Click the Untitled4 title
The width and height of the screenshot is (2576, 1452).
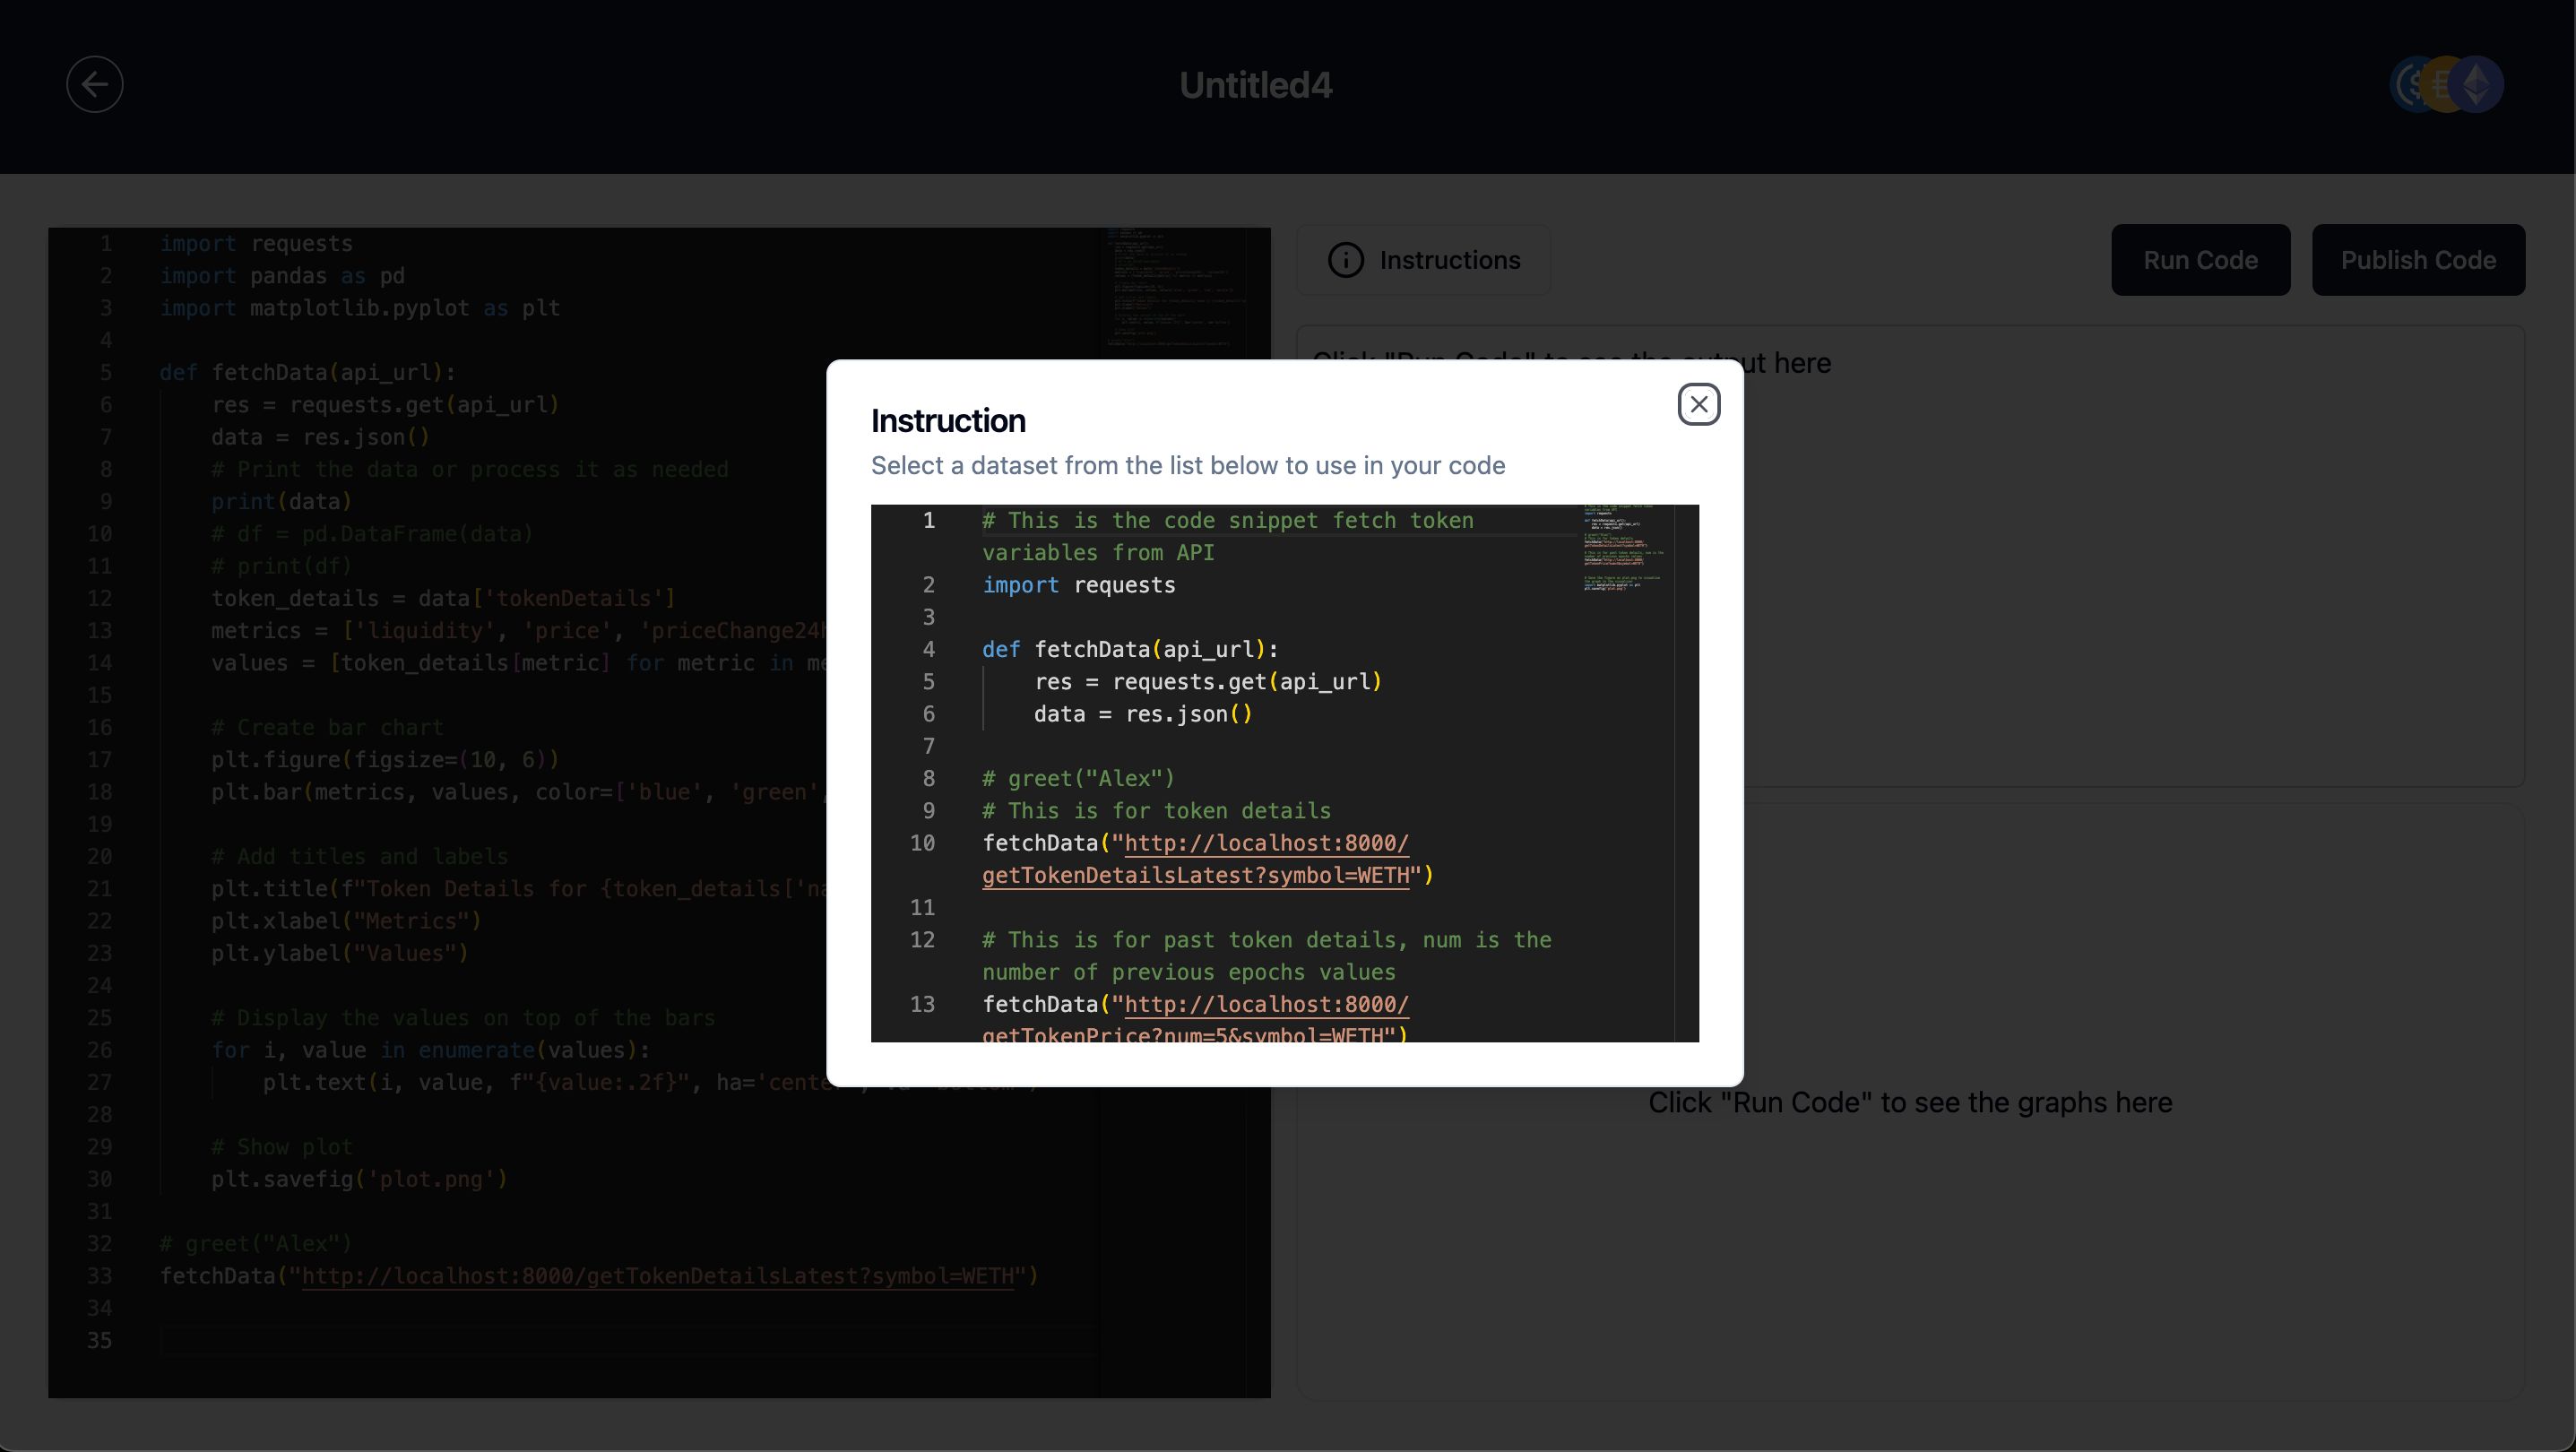coord(1255,85)
